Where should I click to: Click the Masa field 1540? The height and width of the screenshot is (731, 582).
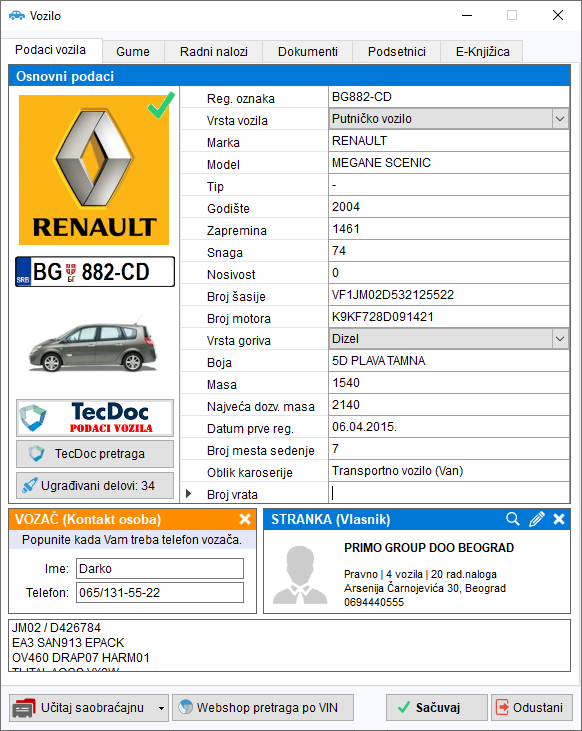click(449, 383)
